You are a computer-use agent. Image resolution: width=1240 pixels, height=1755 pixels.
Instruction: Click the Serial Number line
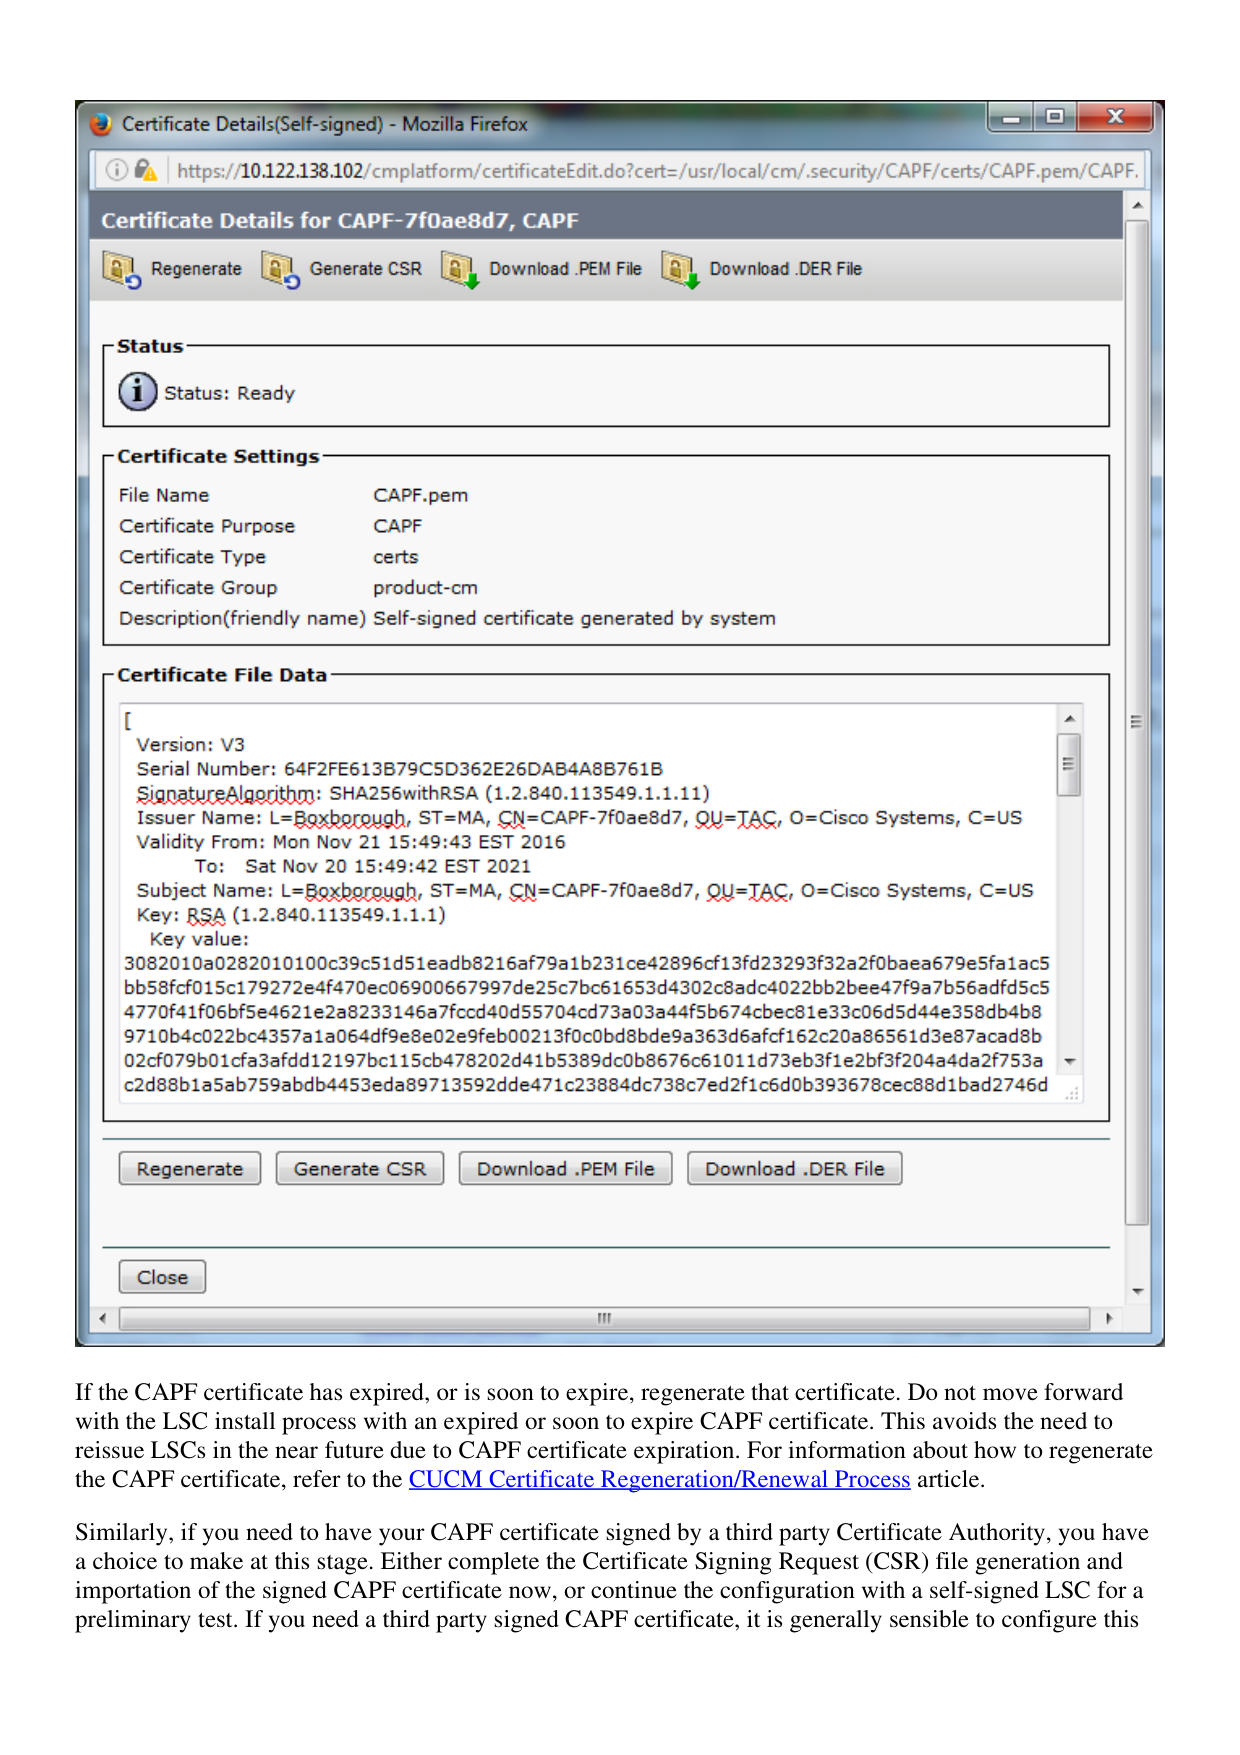coord(399,769)
